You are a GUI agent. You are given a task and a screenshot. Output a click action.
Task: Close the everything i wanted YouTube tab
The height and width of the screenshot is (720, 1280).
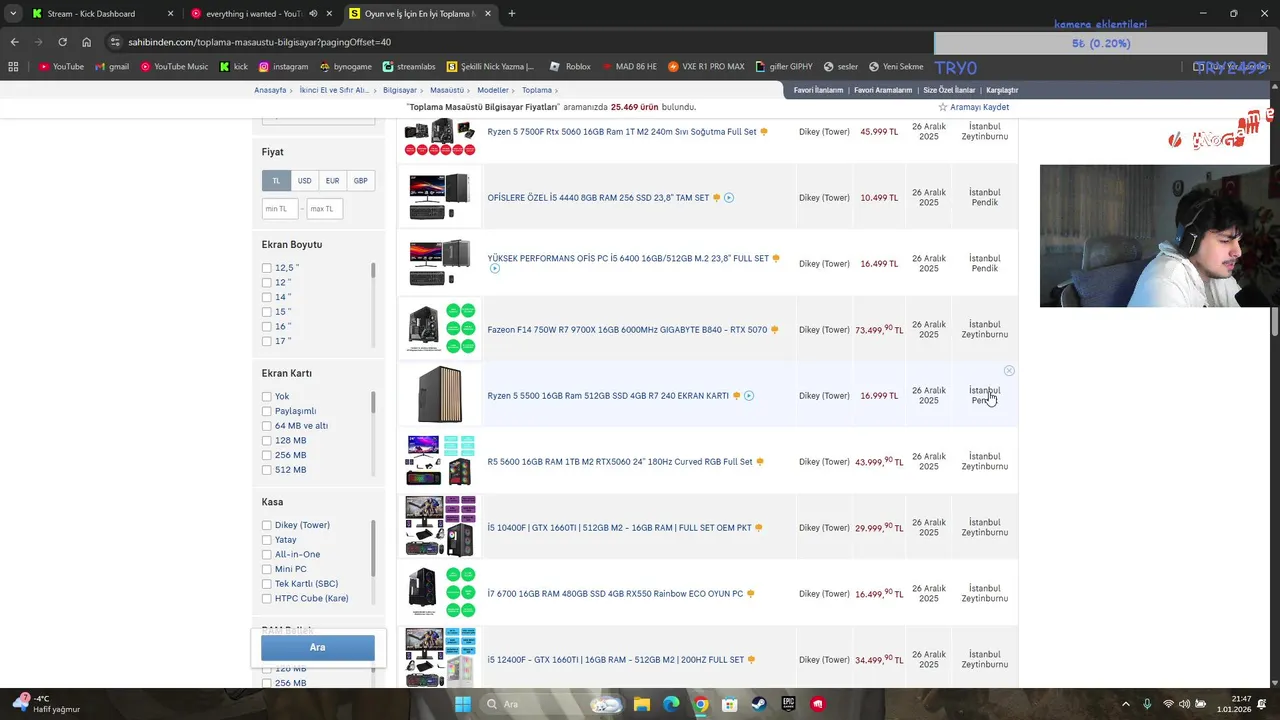click(329, 14)
